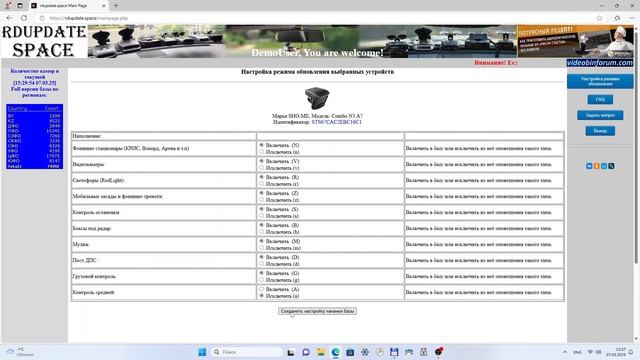Click the RDUPDATE SPACE logo
Viewport: 640px width, 360px height.
coord(44,41)
